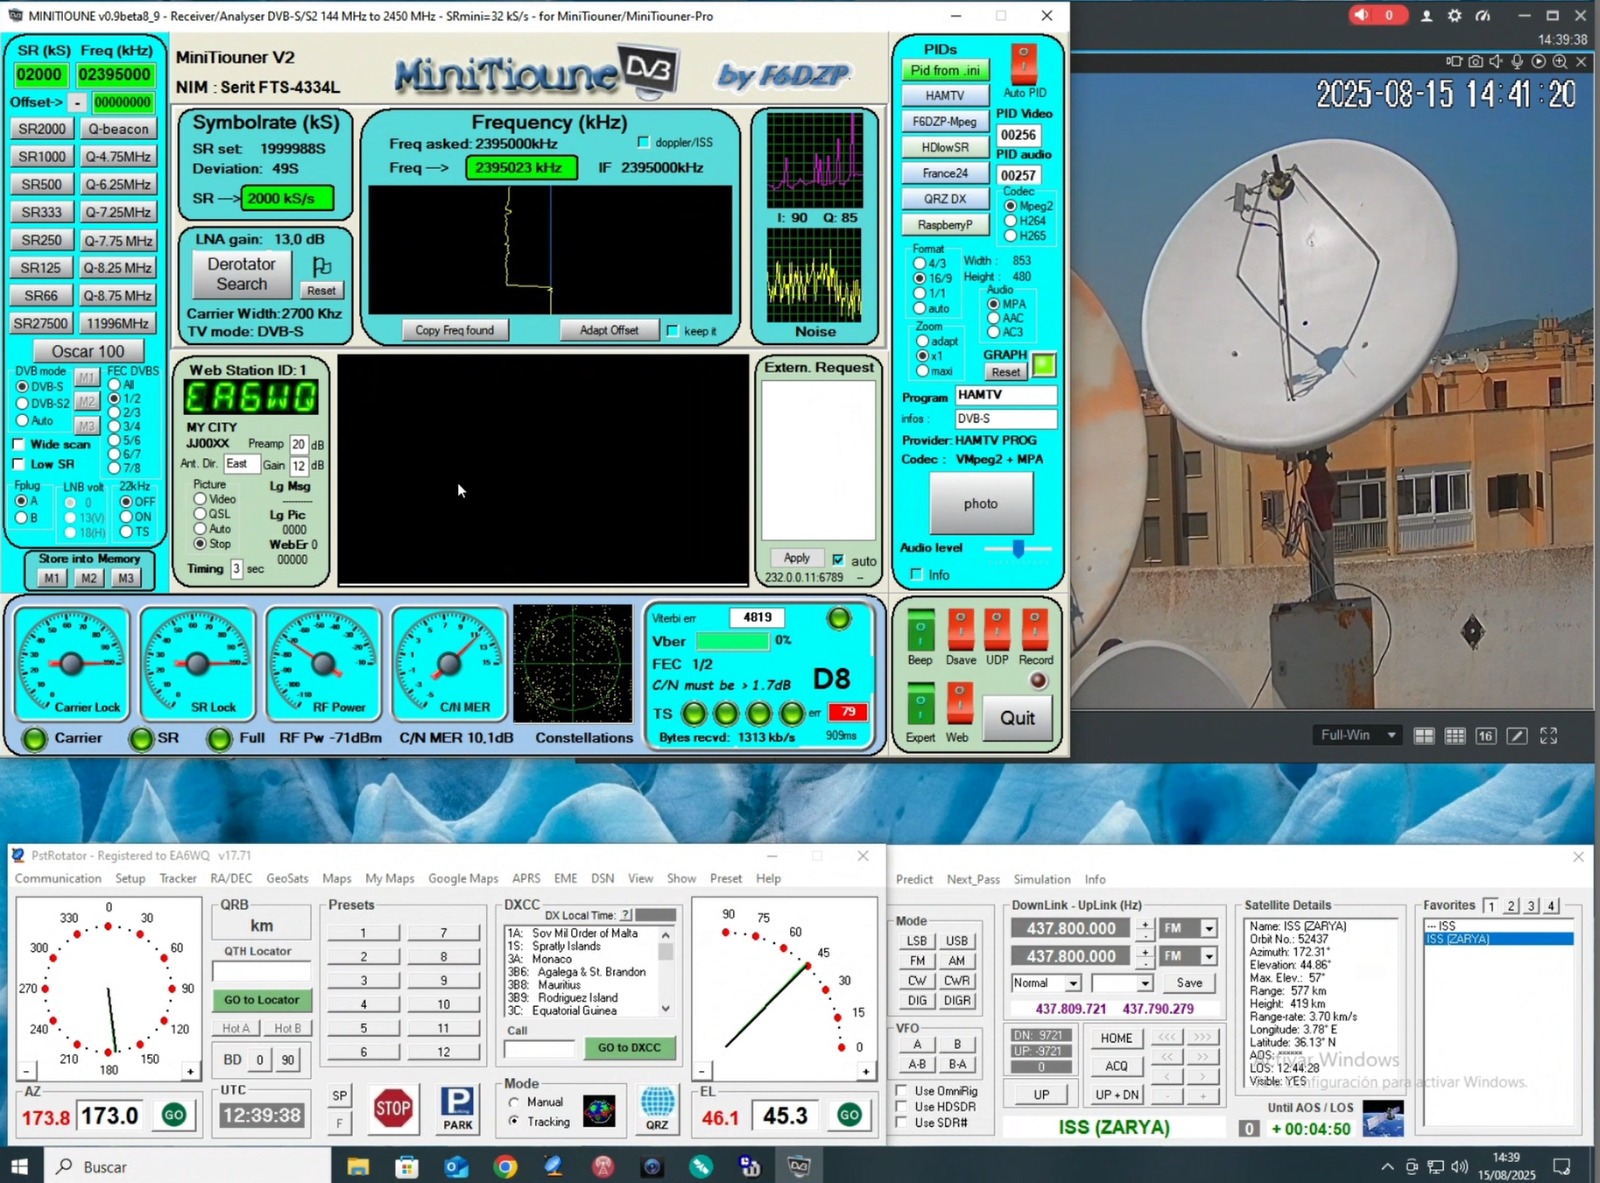
Task: Open the downlink FM mode dropdown
Action: click(x=1208, y=929)
